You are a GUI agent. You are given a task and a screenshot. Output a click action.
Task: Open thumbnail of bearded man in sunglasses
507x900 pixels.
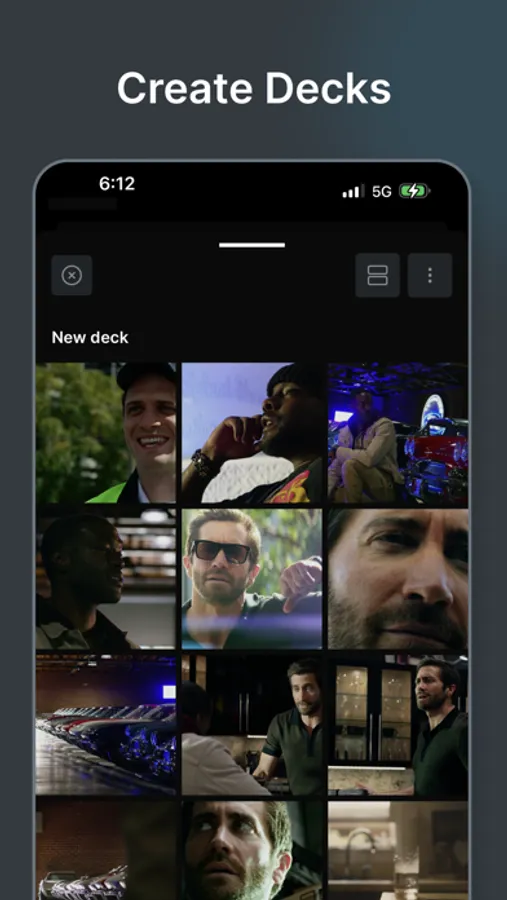(x=252, y=579)
